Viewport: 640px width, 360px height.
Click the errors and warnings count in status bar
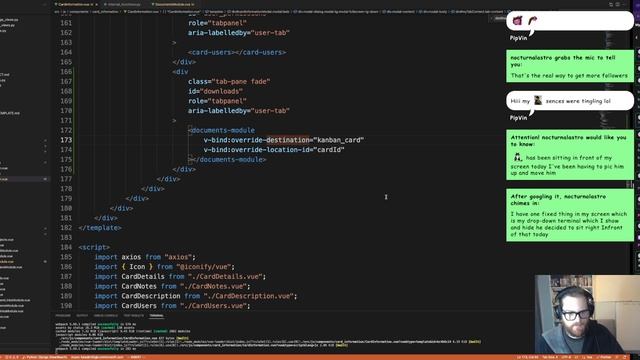[11, 357]
